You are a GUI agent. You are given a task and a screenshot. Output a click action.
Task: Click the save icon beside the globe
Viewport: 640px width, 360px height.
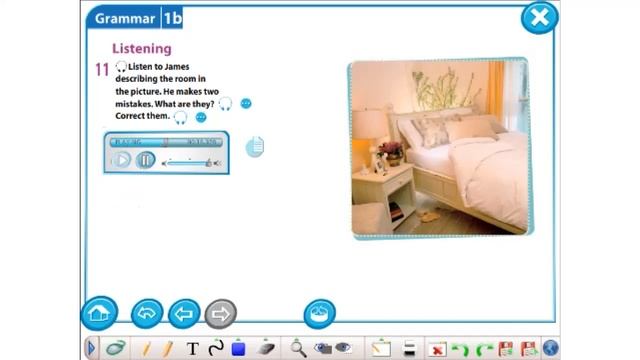click(529, 349)
